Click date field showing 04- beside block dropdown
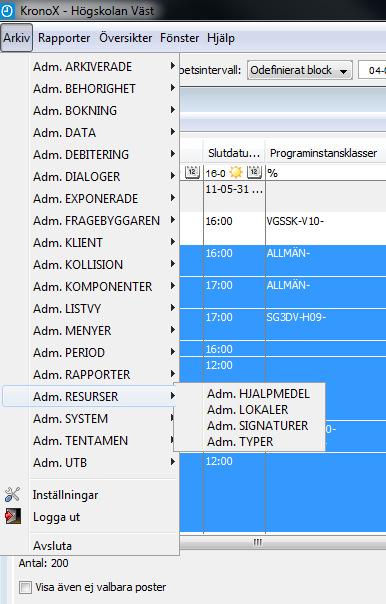 point(372,70)
